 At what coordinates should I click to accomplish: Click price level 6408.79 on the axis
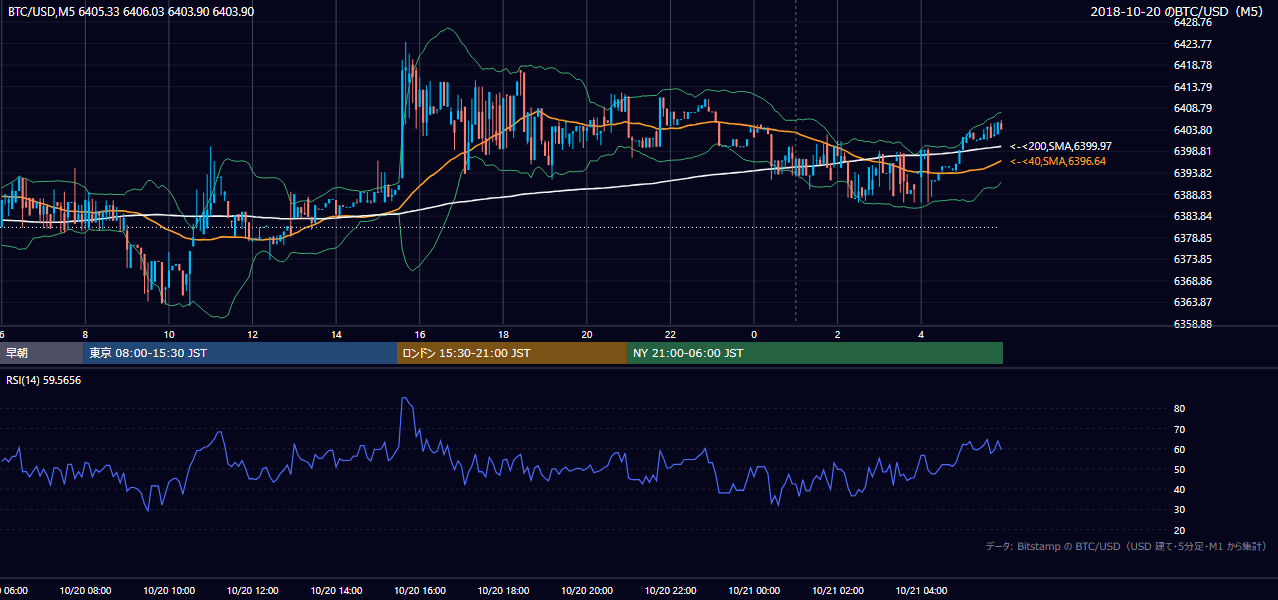tap(1193, 108)
